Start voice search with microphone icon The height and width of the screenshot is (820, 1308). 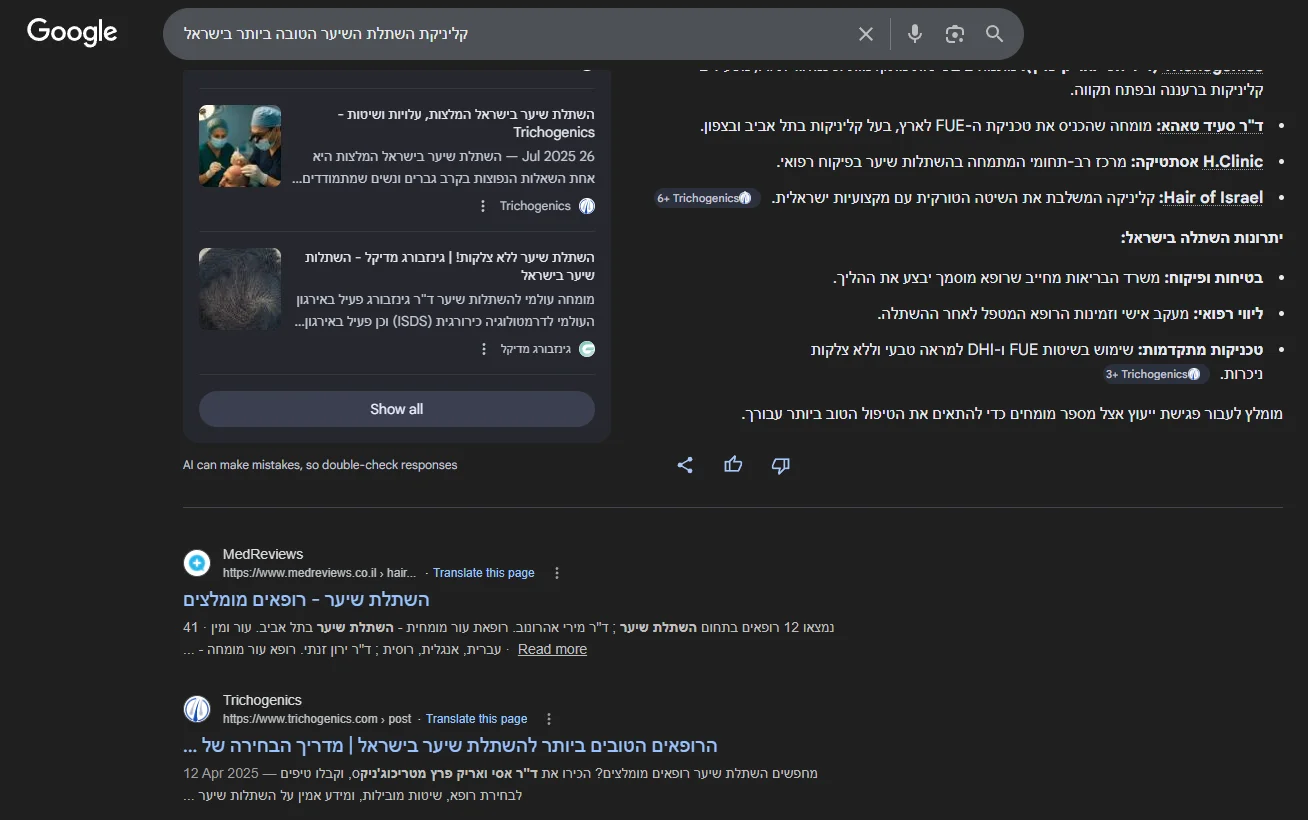pos(915,34)
